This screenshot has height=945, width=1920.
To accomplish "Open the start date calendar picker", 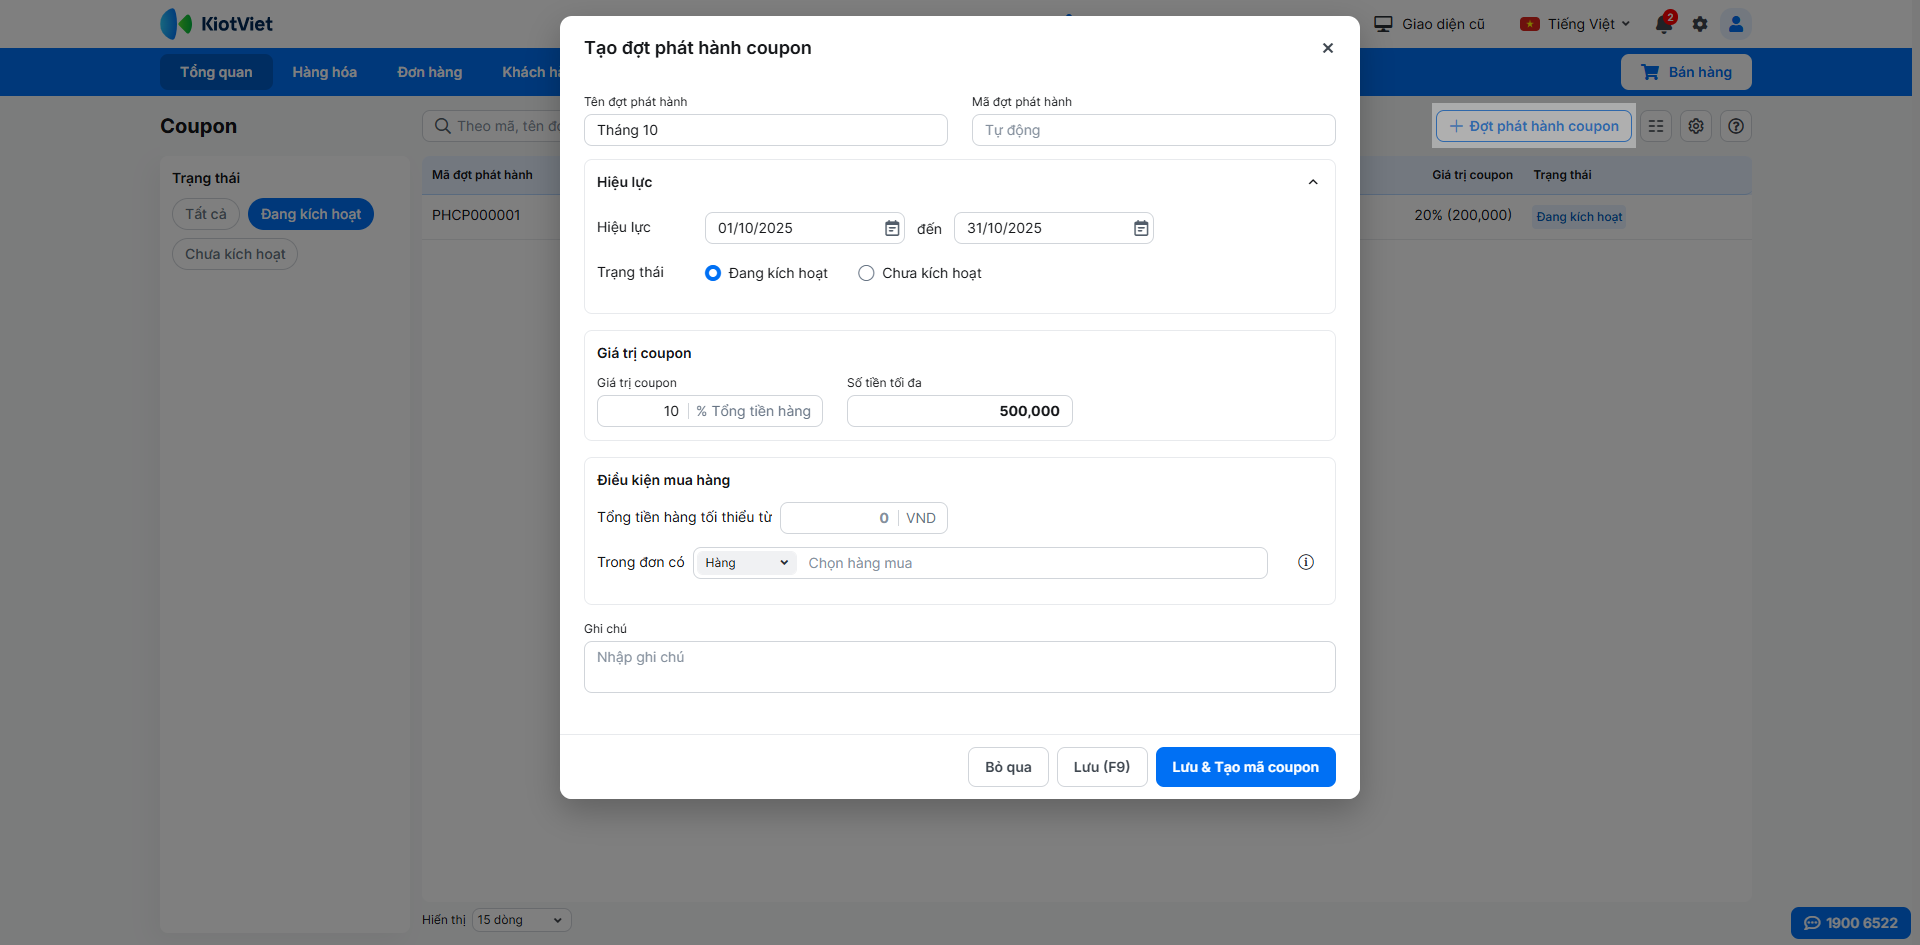I will [x=892, y=229].
